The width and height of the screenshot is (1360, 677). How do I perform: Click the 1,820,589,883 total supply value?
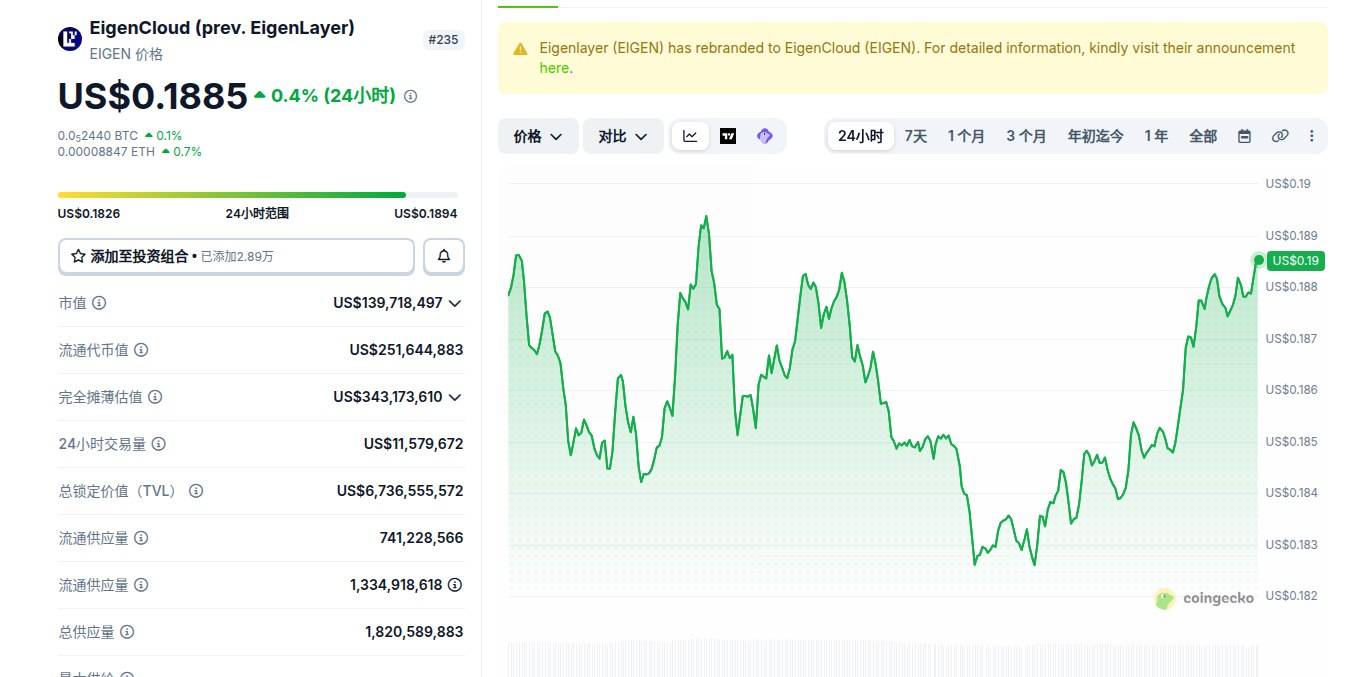point(414,632)
